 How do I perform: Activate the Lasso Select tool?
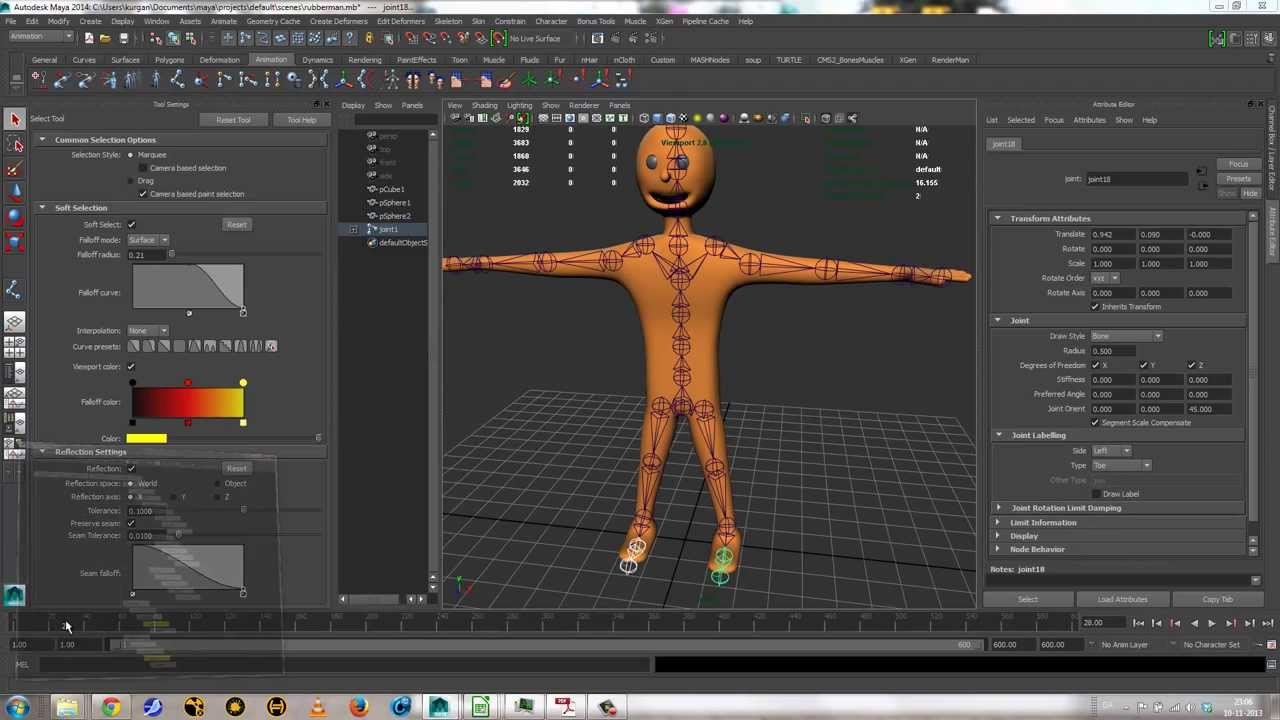pyautogui.click(x=14, y=144)
